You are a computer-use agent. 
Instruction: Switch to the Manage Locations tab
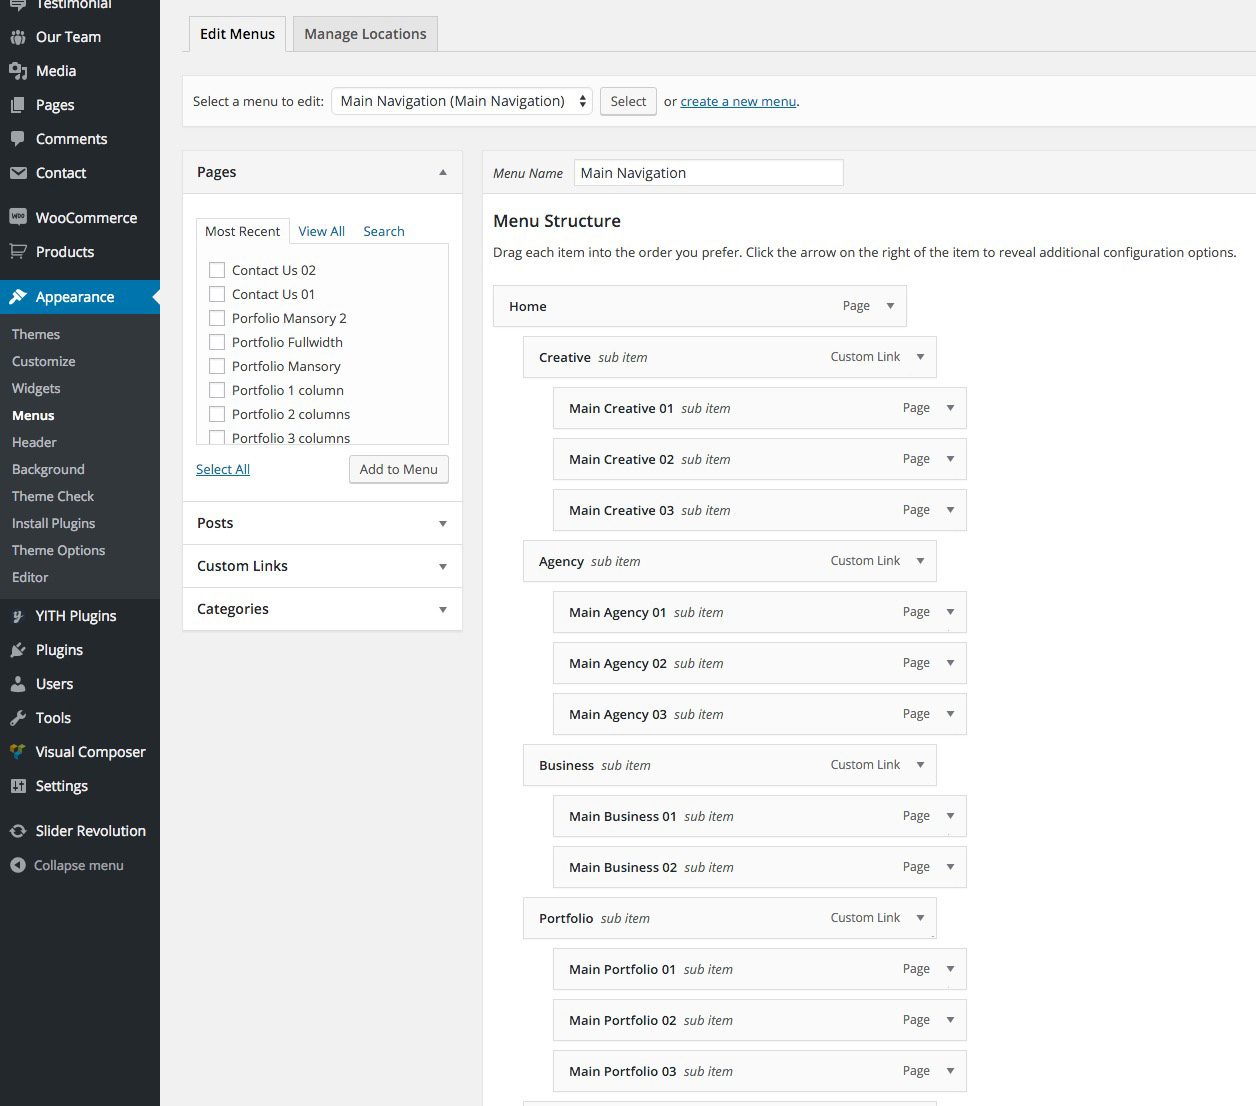point(365,34)
